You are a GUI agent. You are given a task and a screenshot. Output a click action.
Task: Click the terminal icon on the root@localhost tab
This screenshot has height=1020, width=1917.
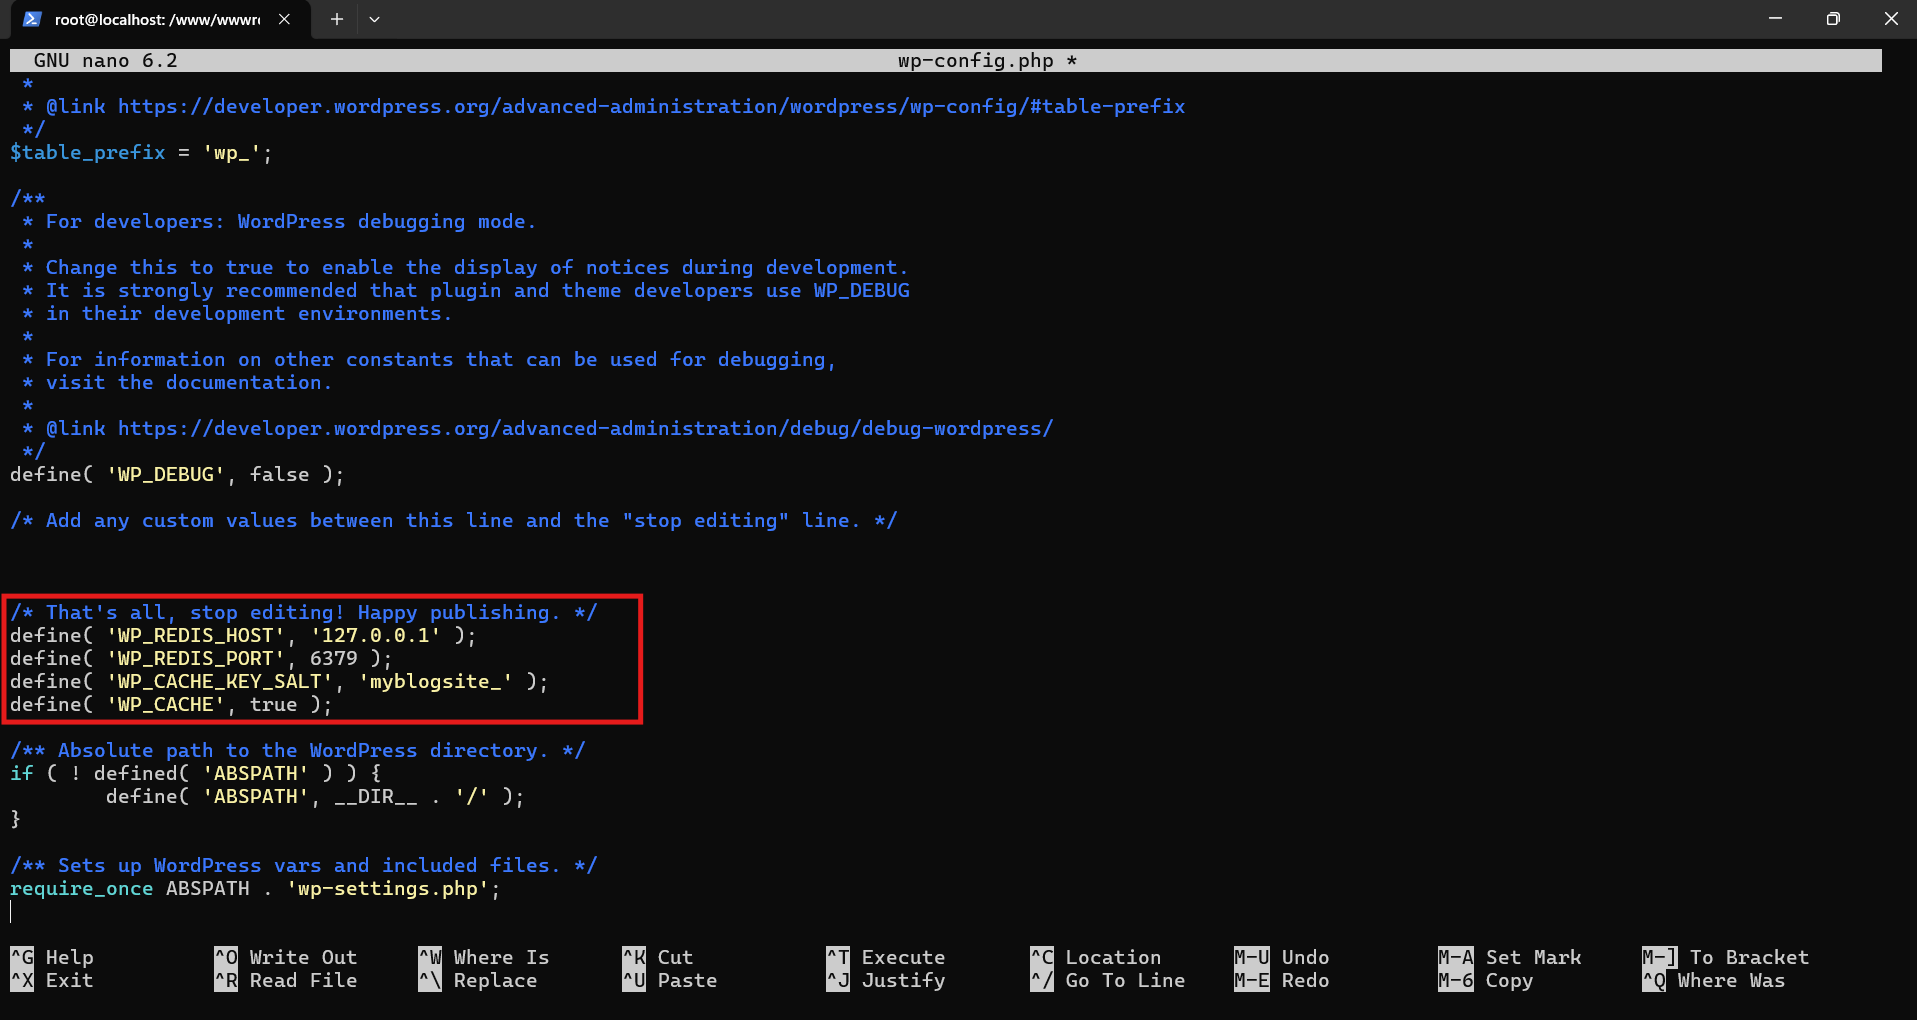pos(31,19)
